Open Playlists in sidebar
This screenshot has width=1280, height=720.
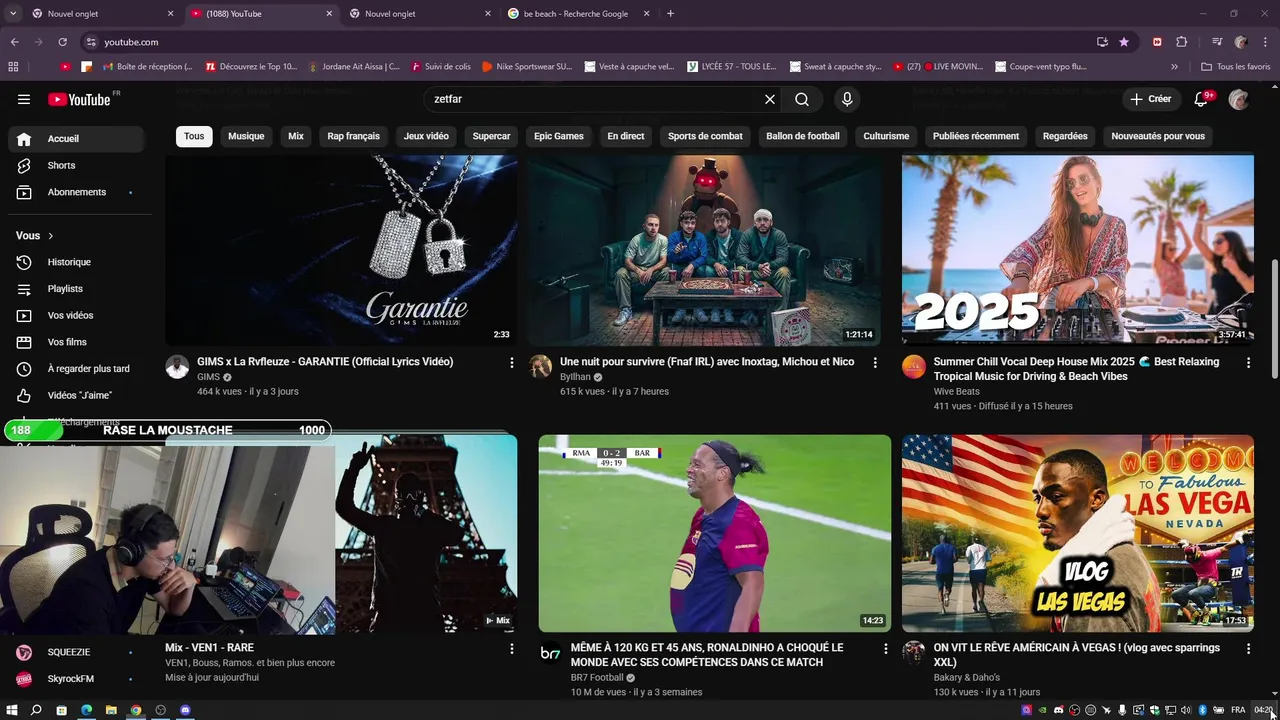76,289
